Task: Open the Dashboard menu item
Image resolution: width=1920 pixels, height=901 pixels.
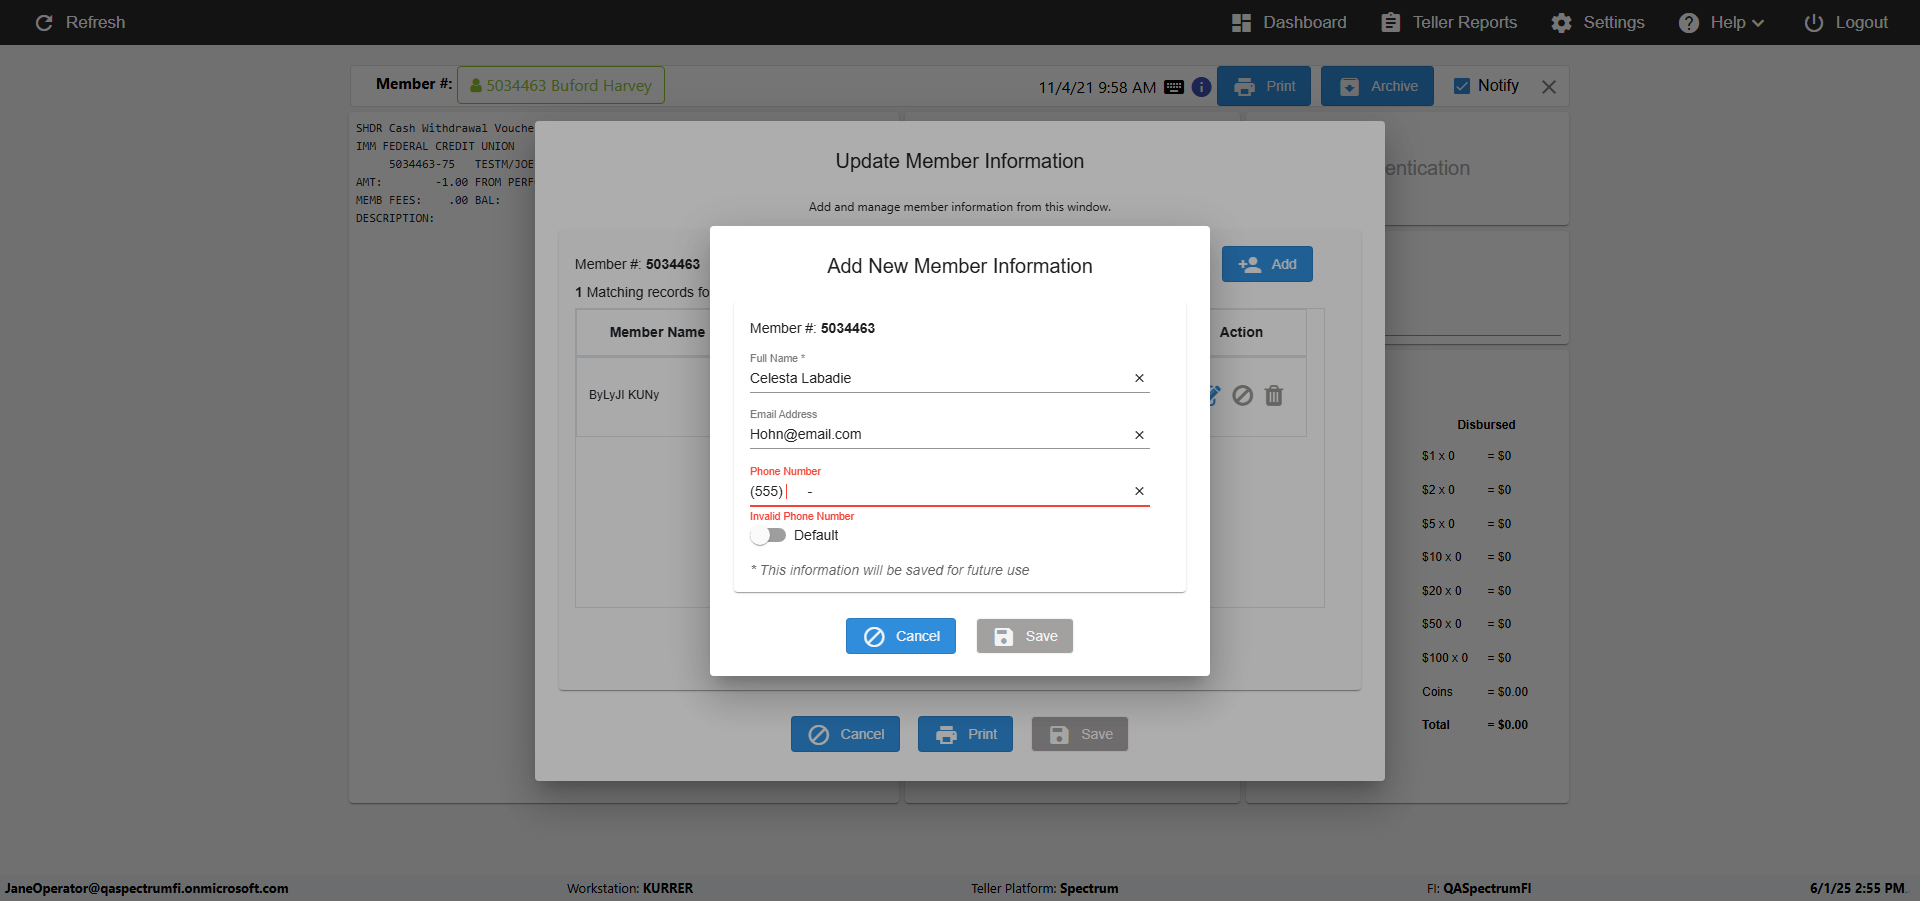Action: pos(1289,22)
